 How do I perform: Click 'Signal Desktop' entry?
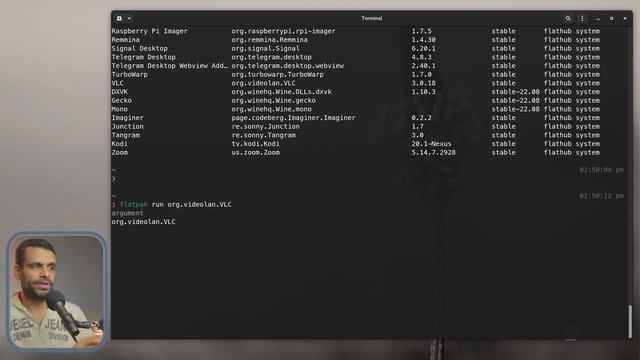tap(140, 48)
